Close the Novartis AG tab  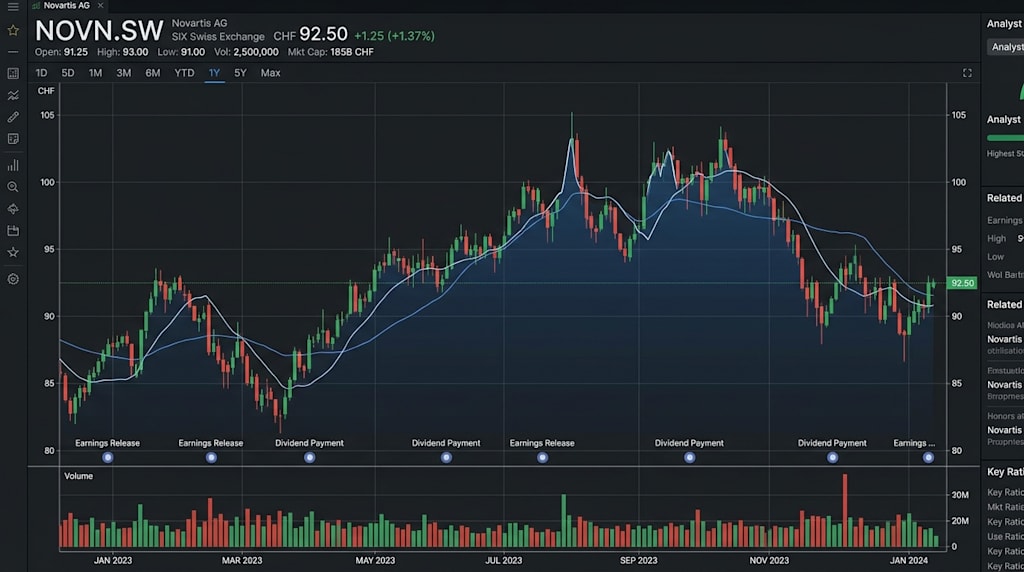[100, 5]
